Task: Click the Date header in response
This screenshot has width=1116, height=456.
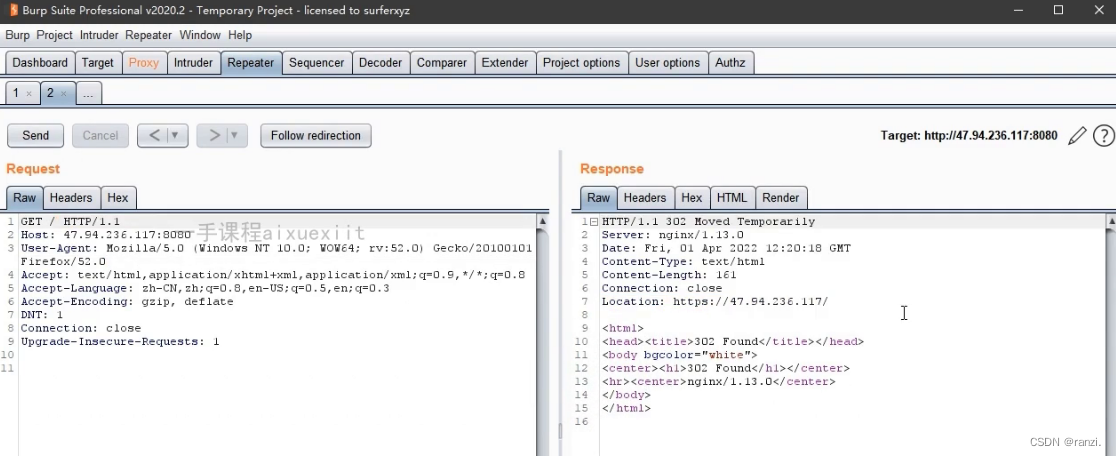Action: [x=726, y=248]
